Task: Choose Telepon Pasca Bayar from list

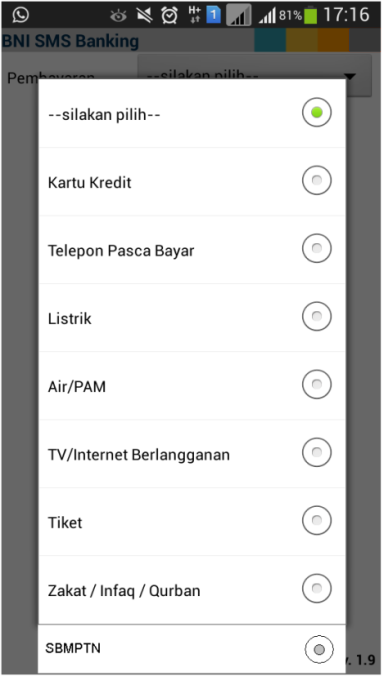Action: pos(192,250)
